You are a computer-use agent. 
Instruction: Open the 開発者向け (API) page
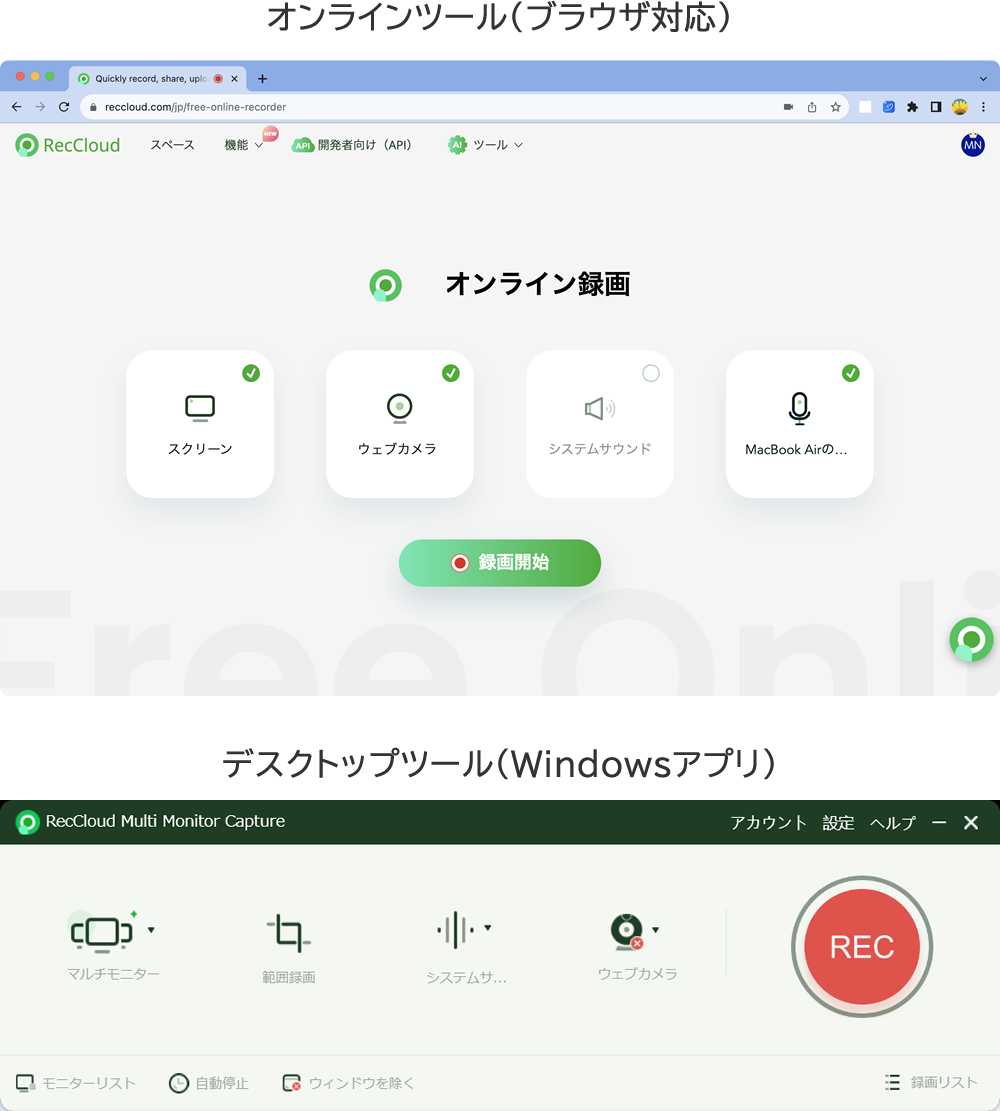point(352,145)
